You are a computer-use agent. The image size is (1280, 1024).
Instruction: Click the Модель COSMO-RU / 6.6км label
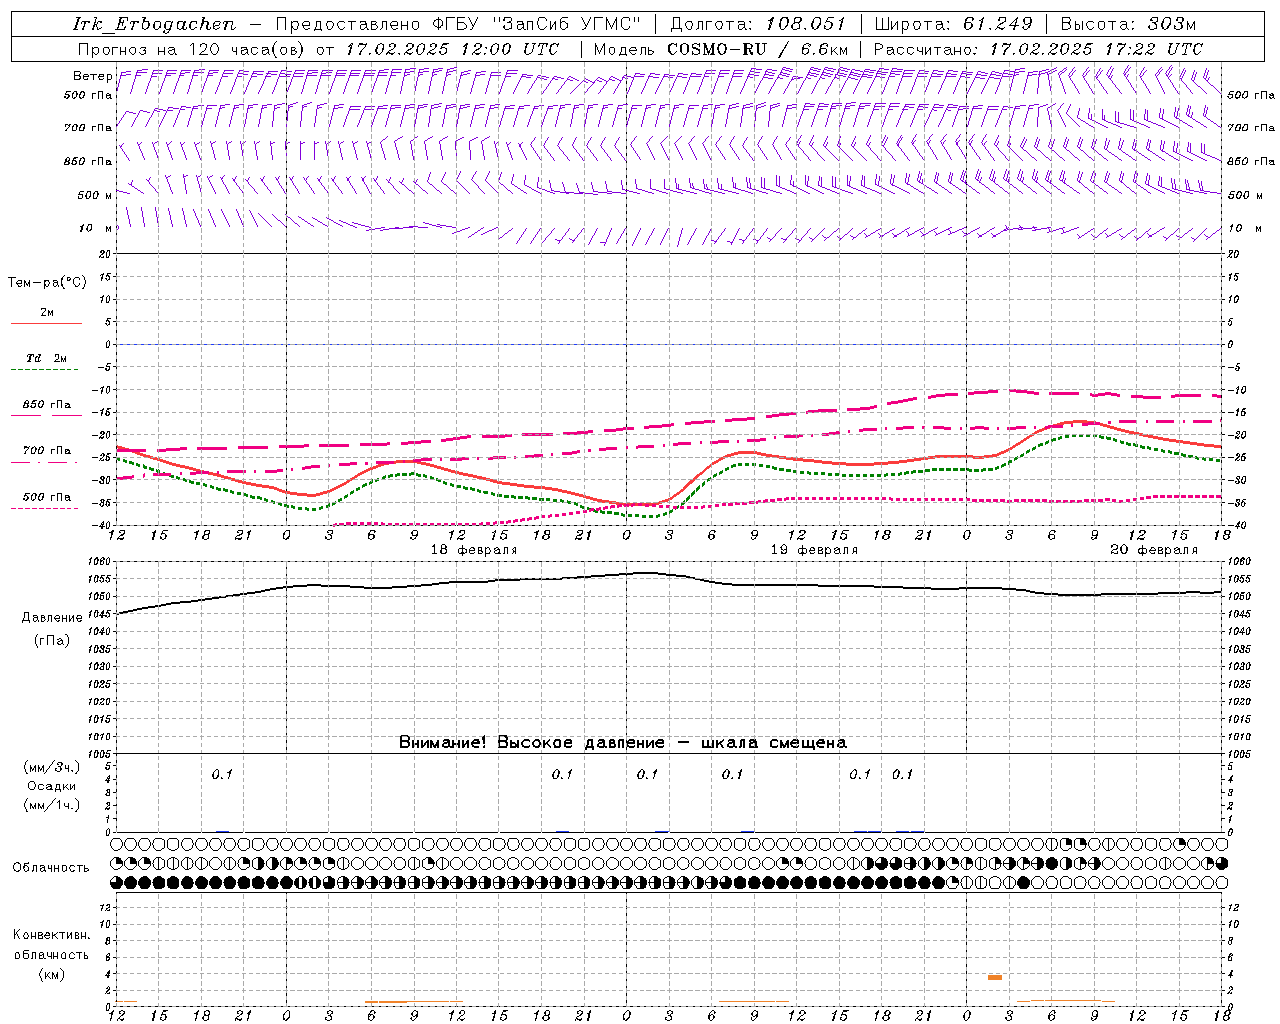tap(720, 49)
